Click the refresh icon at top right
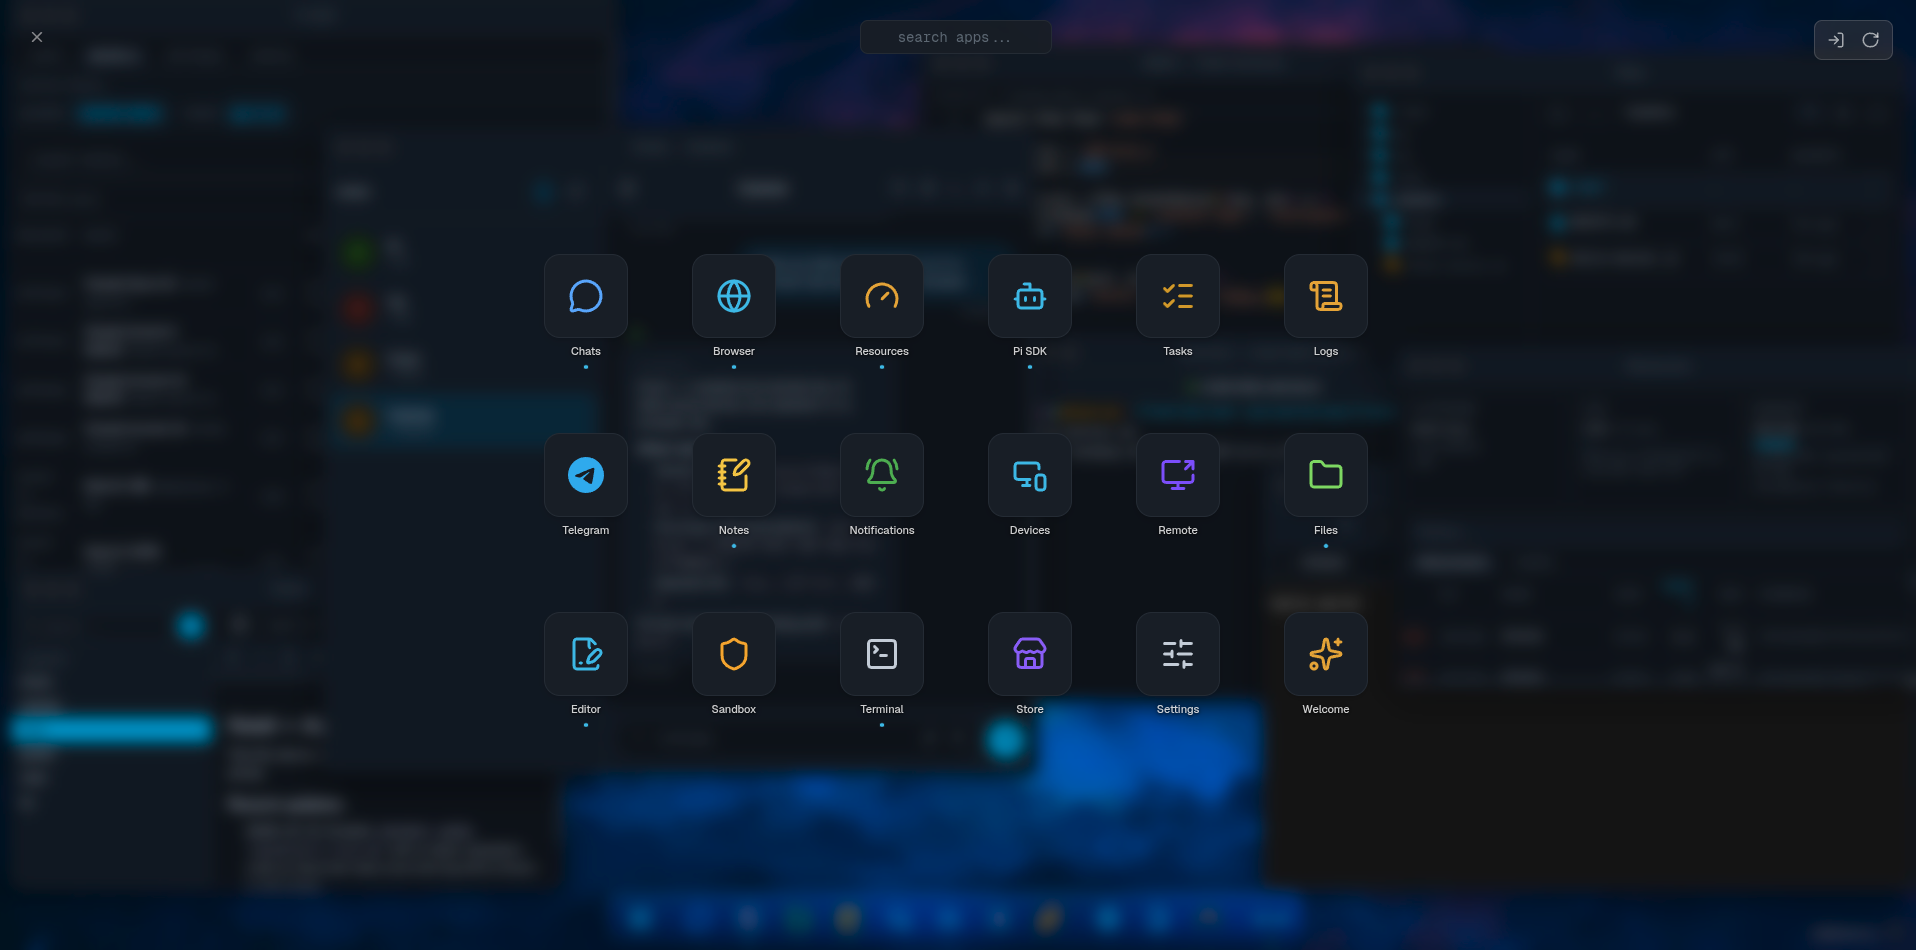Viewport: 1916px width, 950px height. pyautogui.click(x=1870, y=40)
